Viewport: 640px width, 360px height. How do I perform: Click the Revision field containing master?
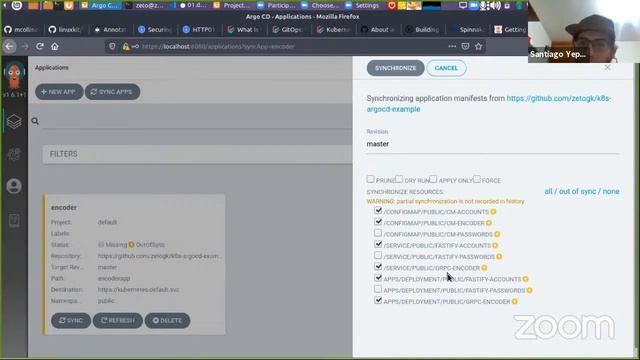tap(493, 144)
